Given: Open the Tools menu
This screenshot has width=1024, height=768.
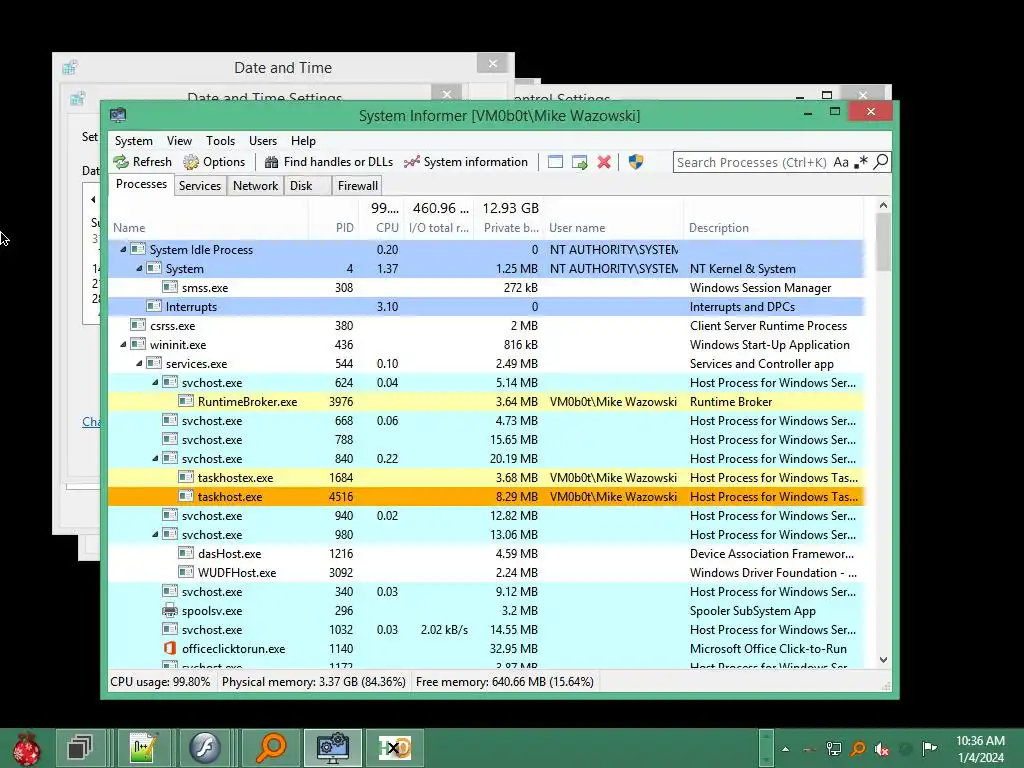Looking at the screenshot, I should coord(220,141).
